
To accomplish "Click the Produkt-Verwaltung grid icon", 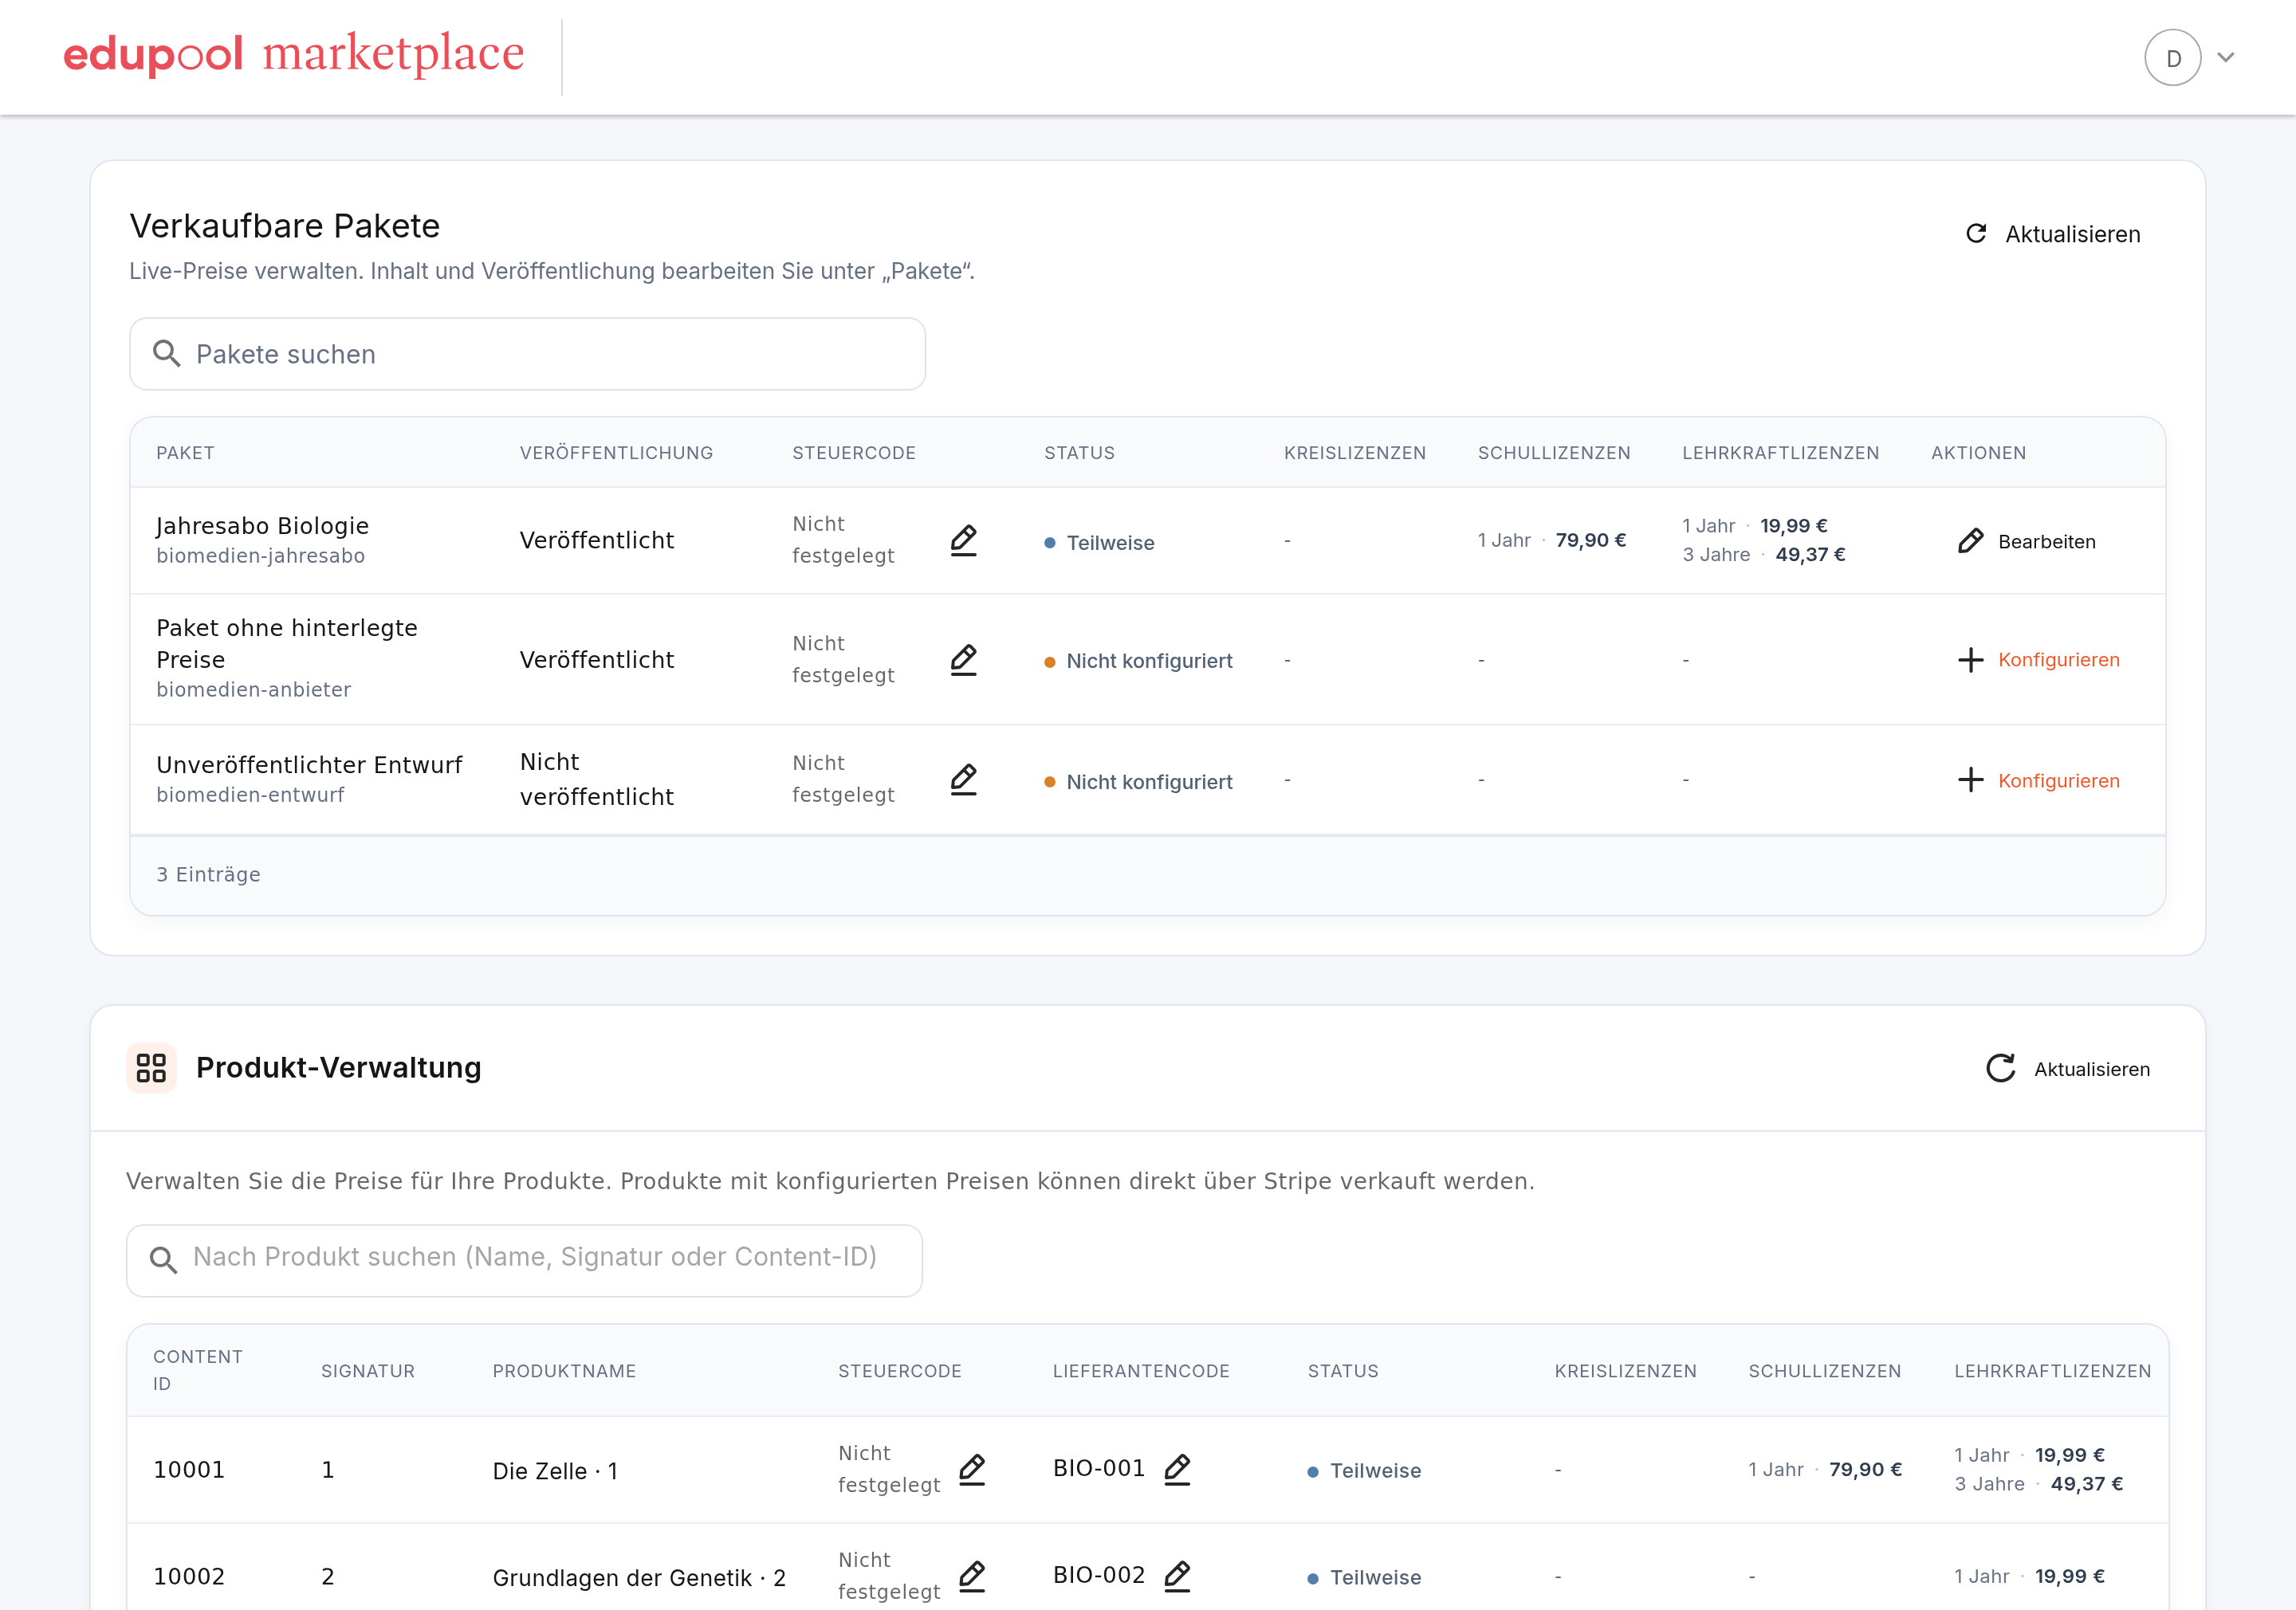I will [151, 1068].
